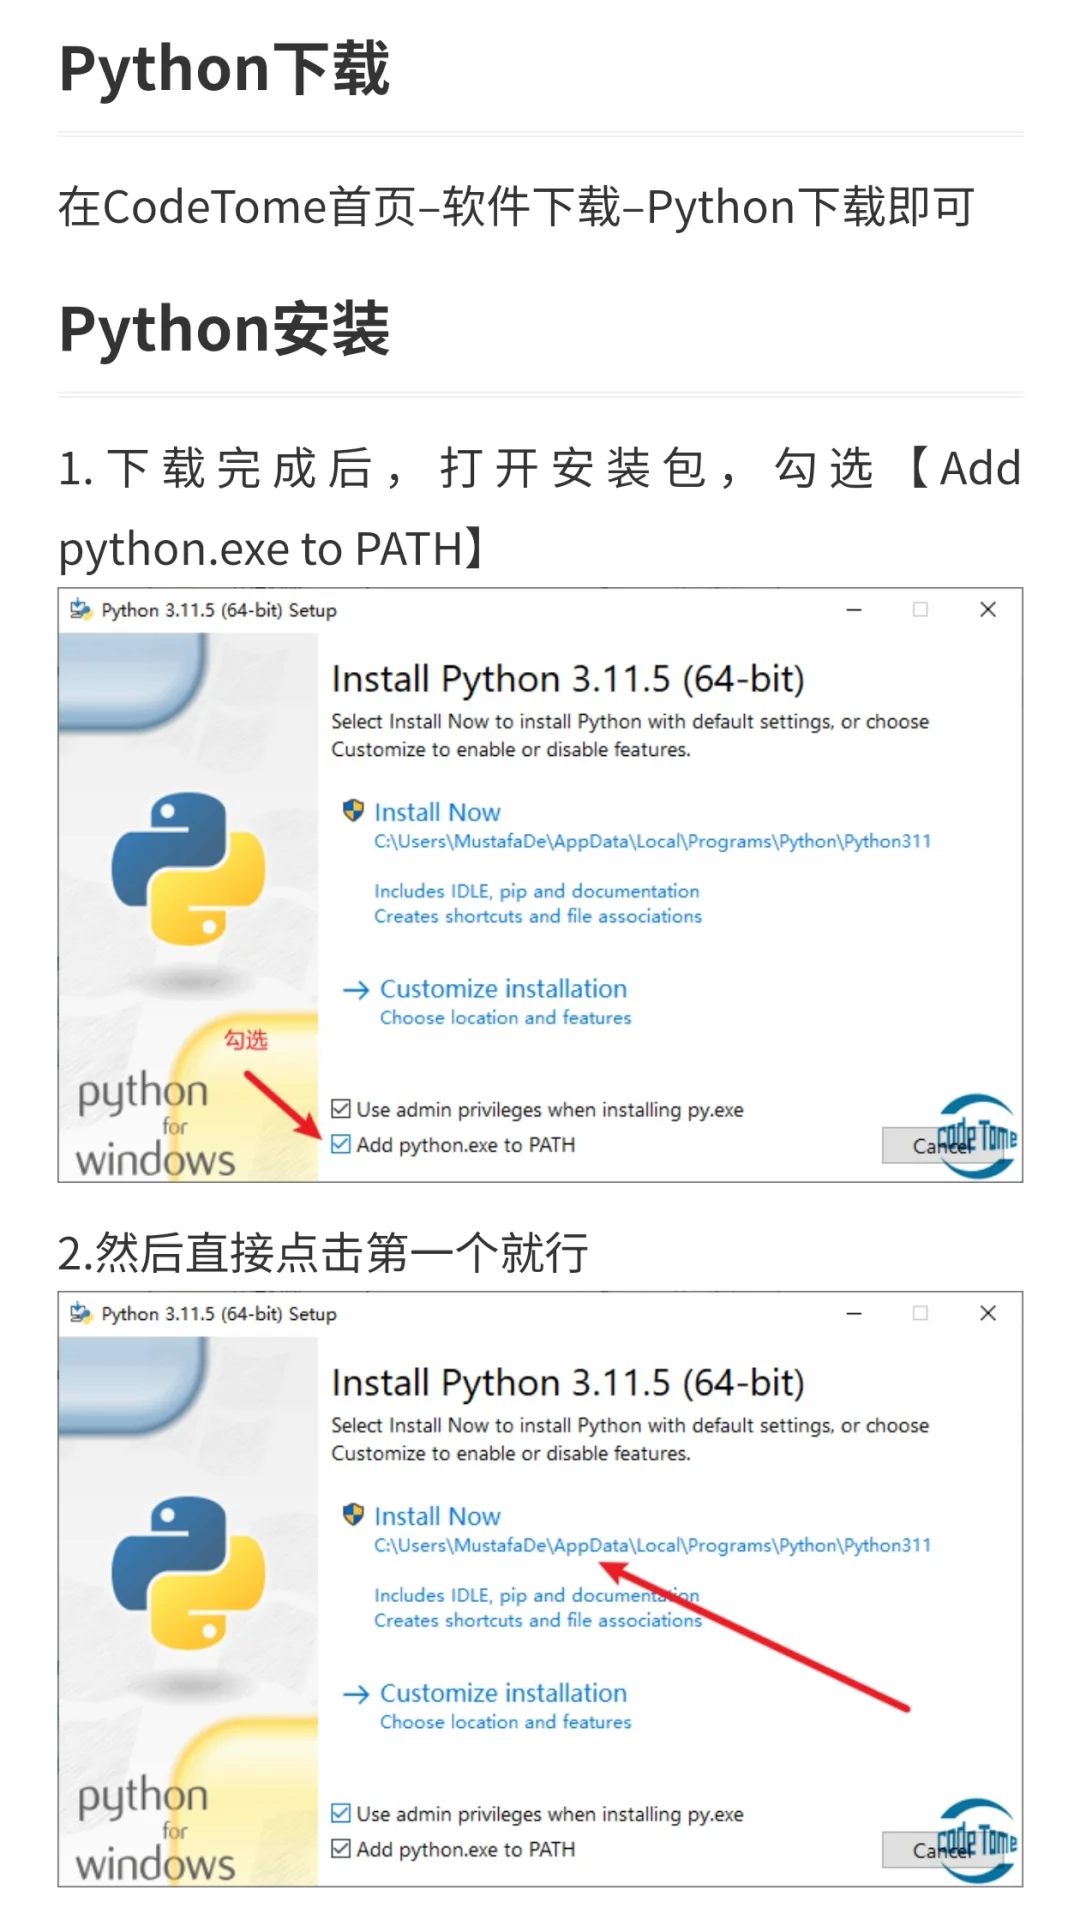
Task: Click 'Install Now' in the step 2 installer
Action: 437,1516
